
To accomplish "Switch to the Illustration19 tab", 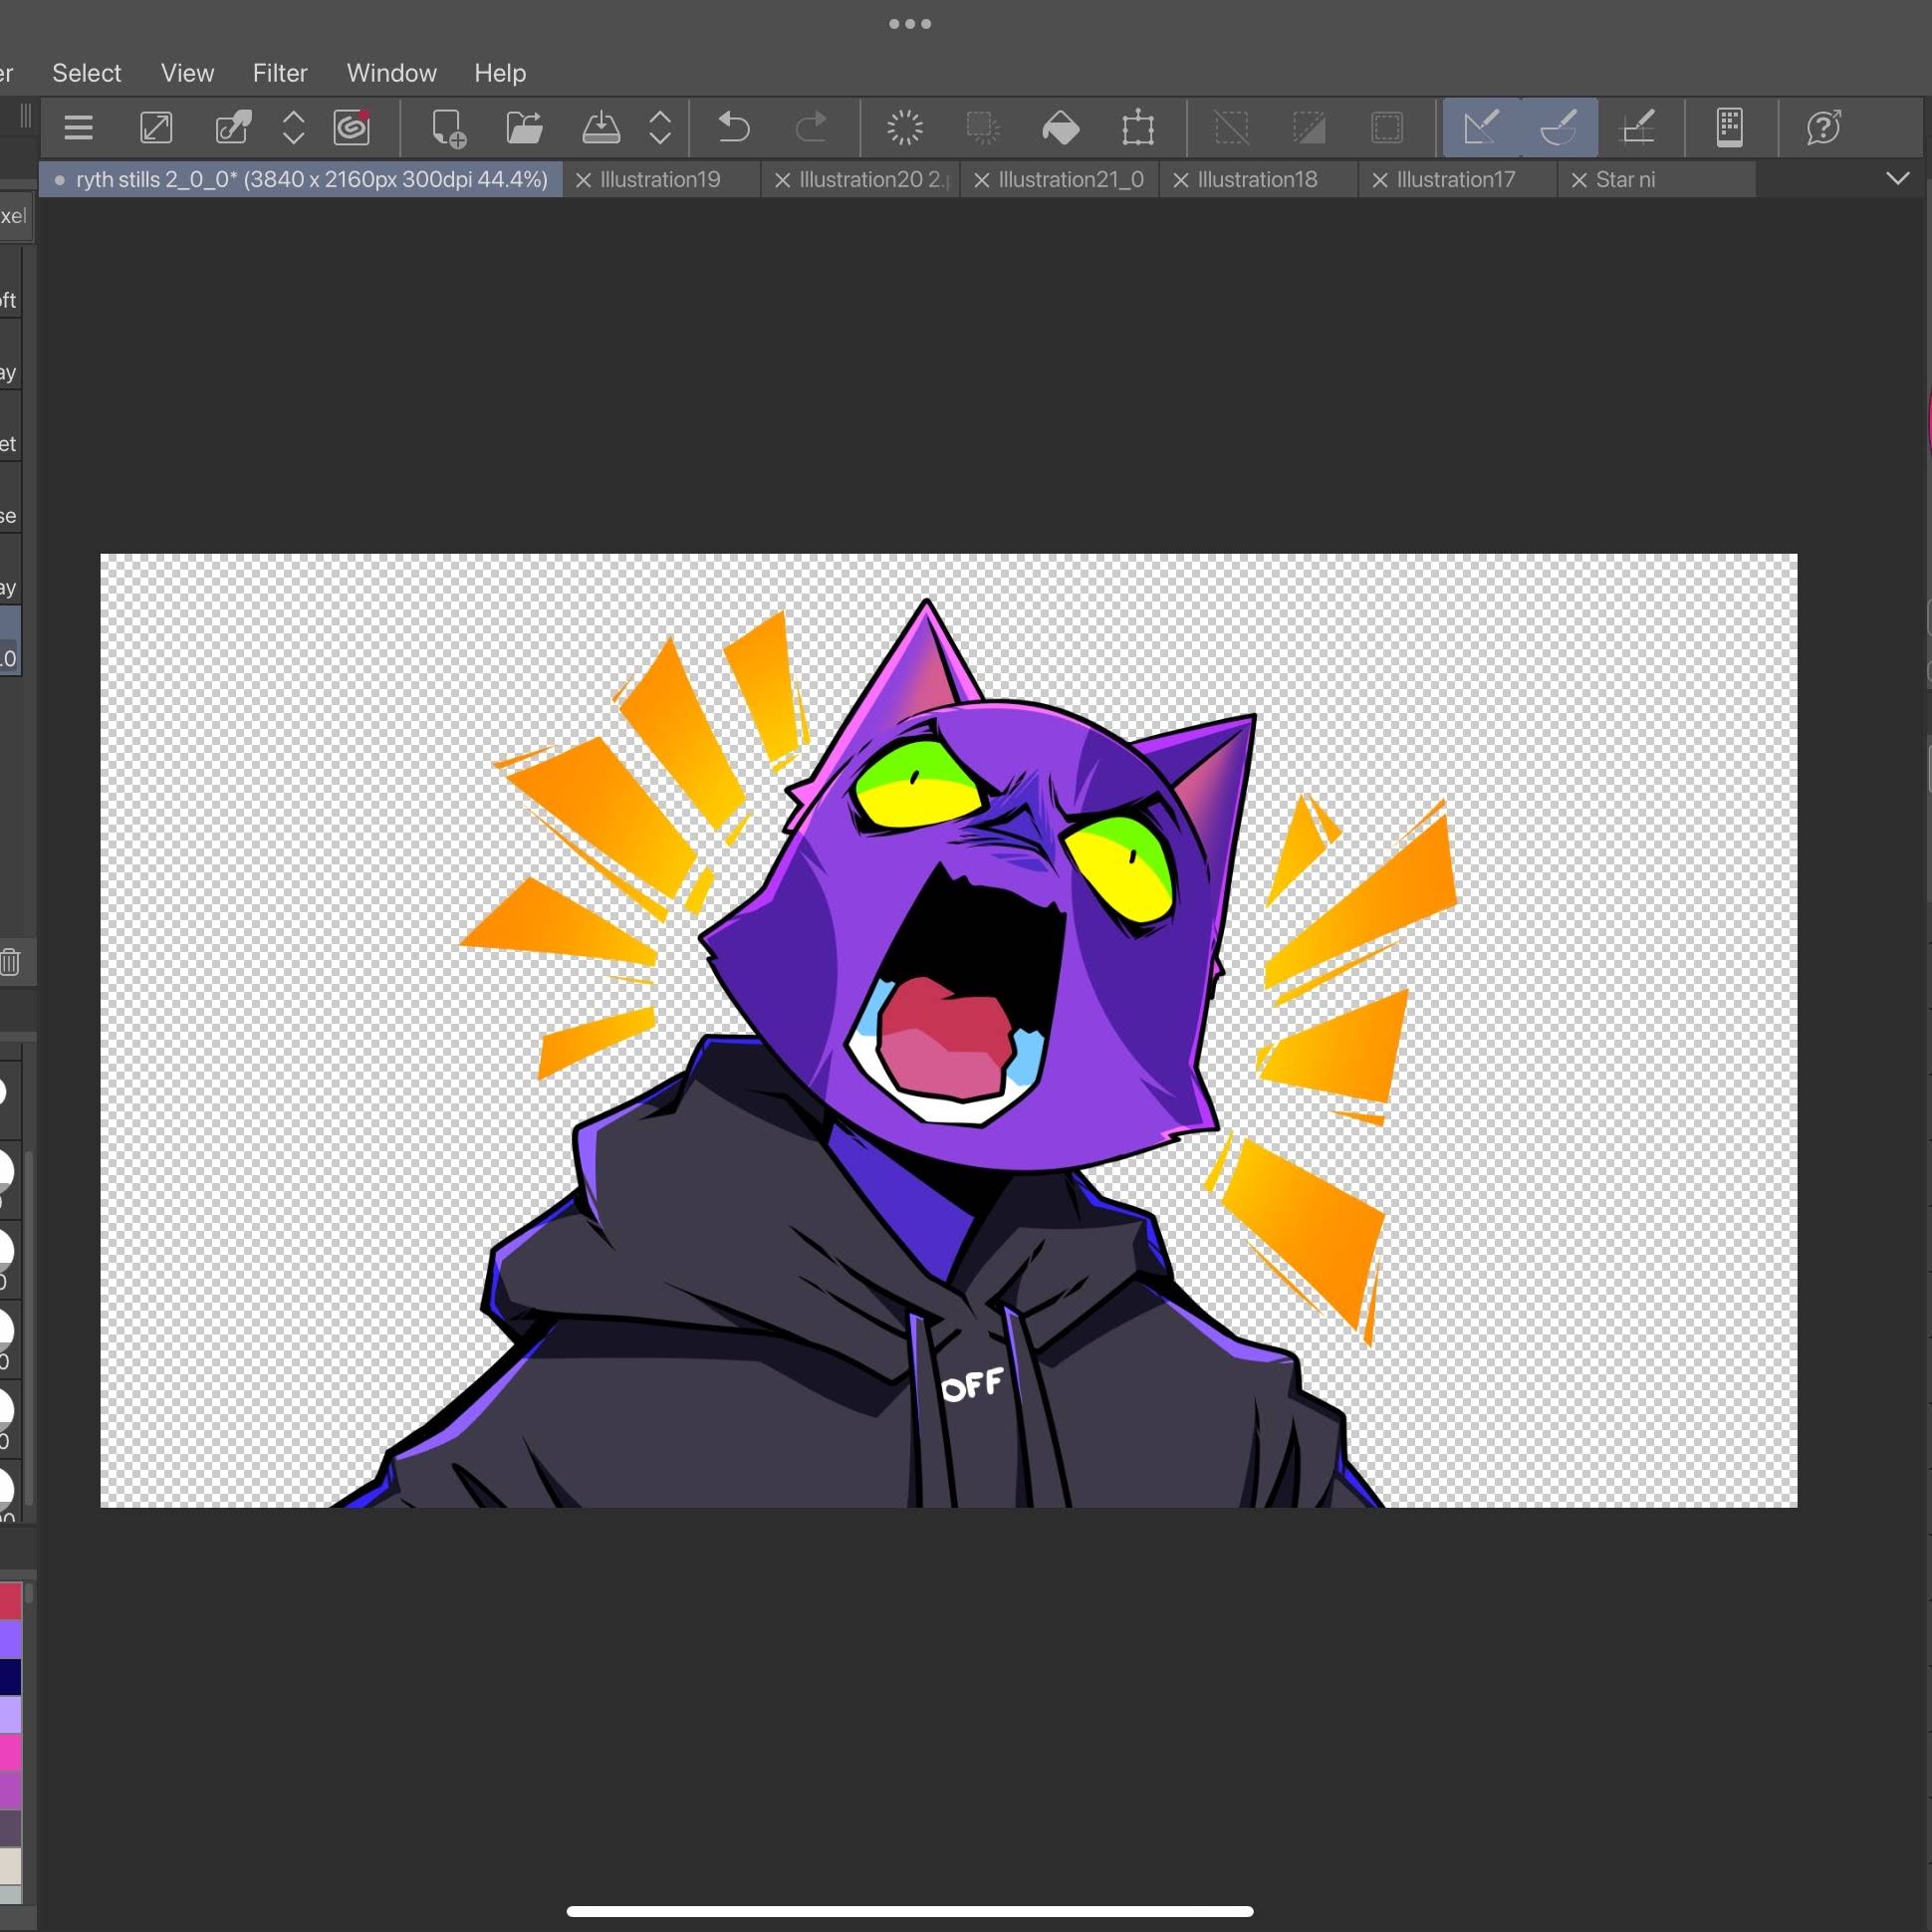I will [660, 180].
